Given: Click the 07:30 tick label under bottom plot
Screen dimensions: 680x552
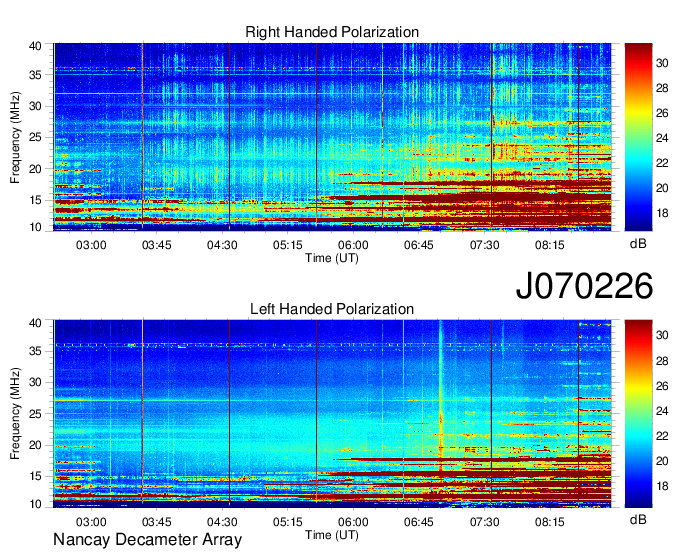Looking at the screenshot, I should pos(484,522).
